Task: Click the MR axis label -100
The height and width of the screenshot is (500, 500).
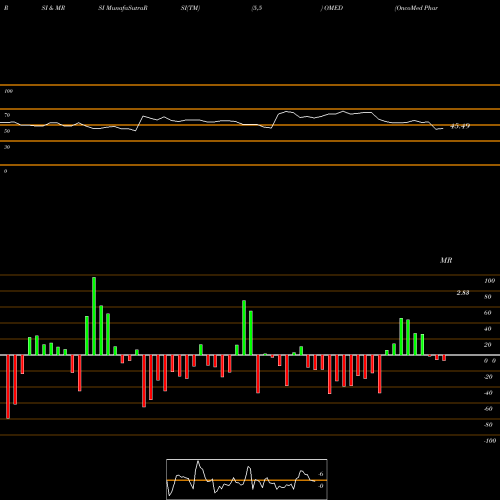Action: (490, 441)
